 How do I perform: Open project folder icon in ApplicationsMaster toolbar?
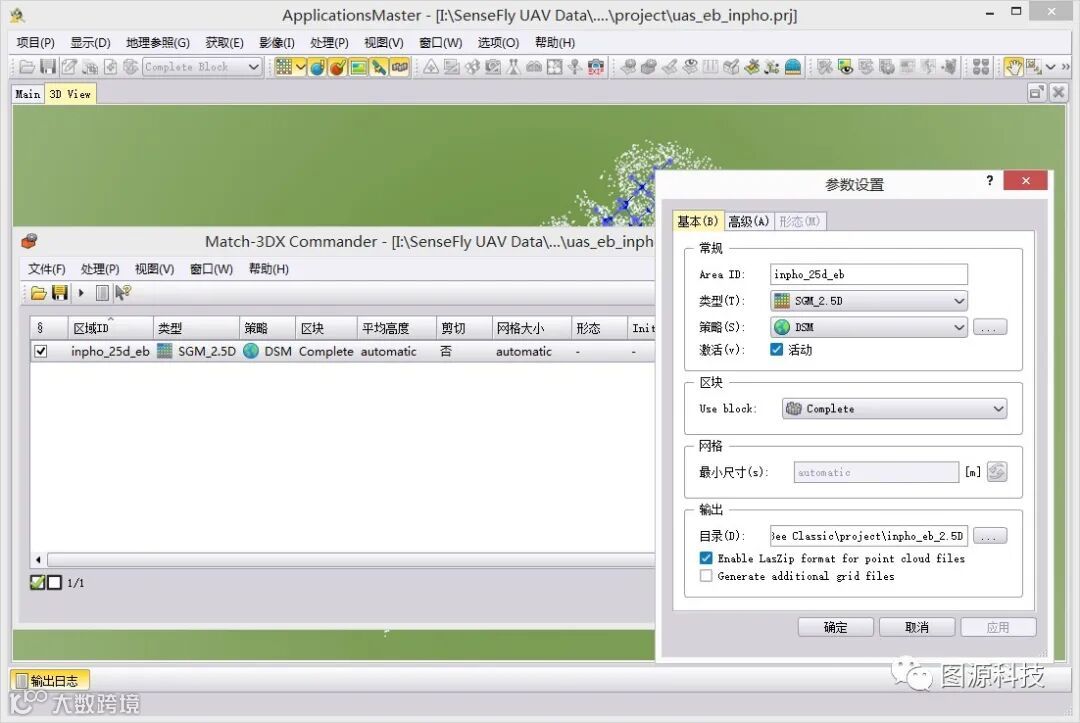click(27, 67)
